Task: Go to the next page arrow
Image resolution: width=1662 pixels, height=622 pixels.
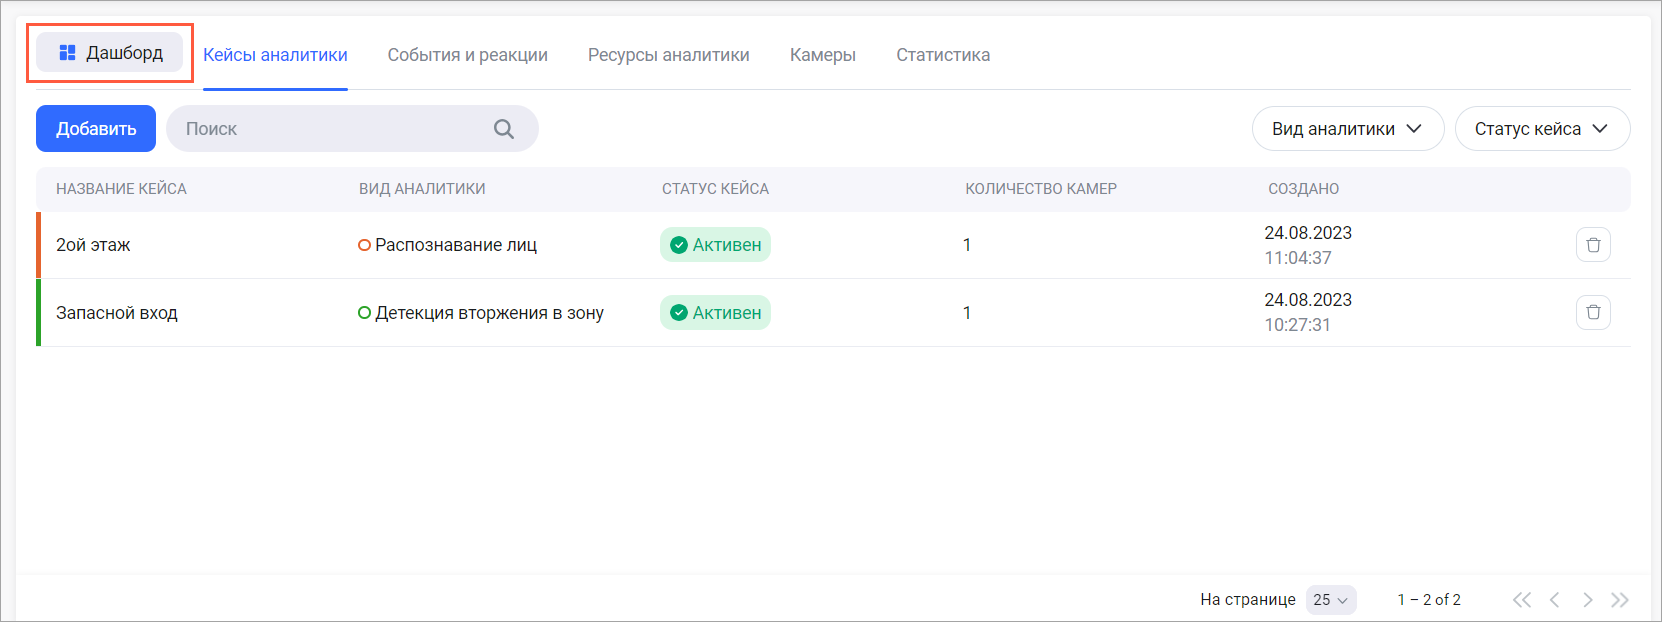Action: coord(1587,600)
